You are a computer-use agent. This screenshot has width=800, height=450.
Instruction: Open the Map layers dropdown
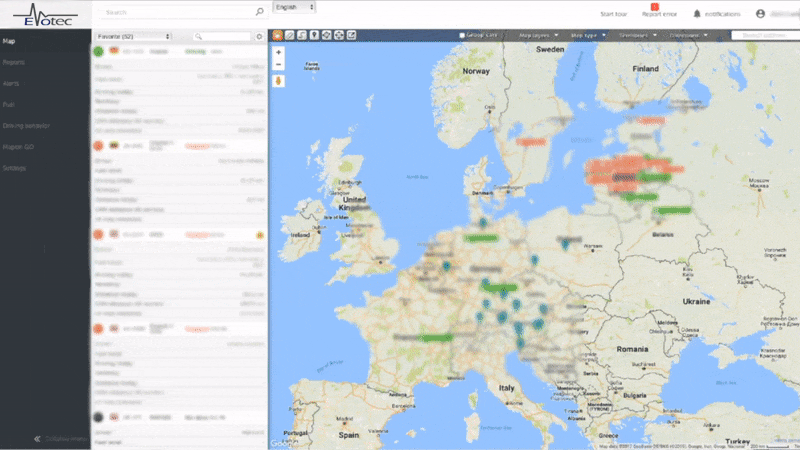pos(538,35)
